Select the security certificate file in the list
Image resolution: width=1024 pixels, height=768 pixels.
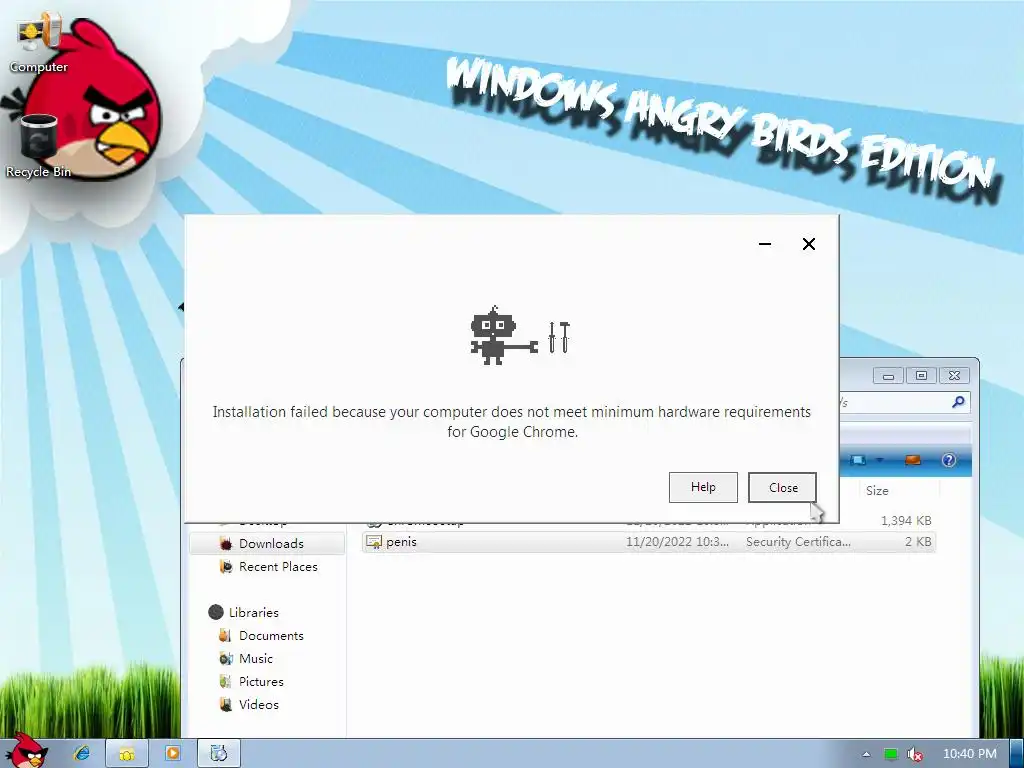click(648, 542)
